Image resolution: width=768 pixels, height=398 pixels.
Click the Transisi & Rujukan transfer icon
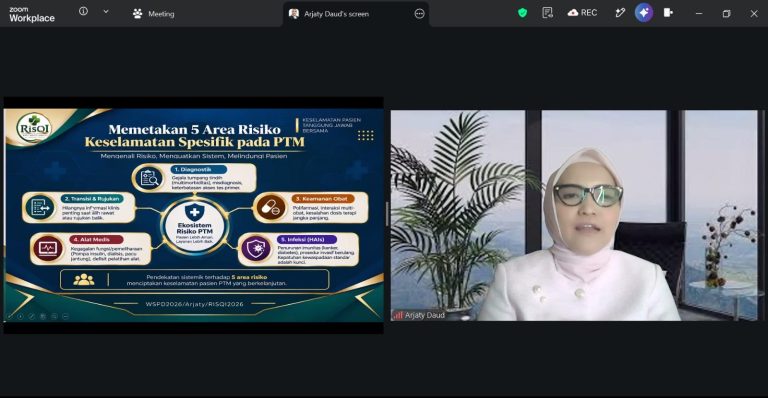click(x=40, y=208)
